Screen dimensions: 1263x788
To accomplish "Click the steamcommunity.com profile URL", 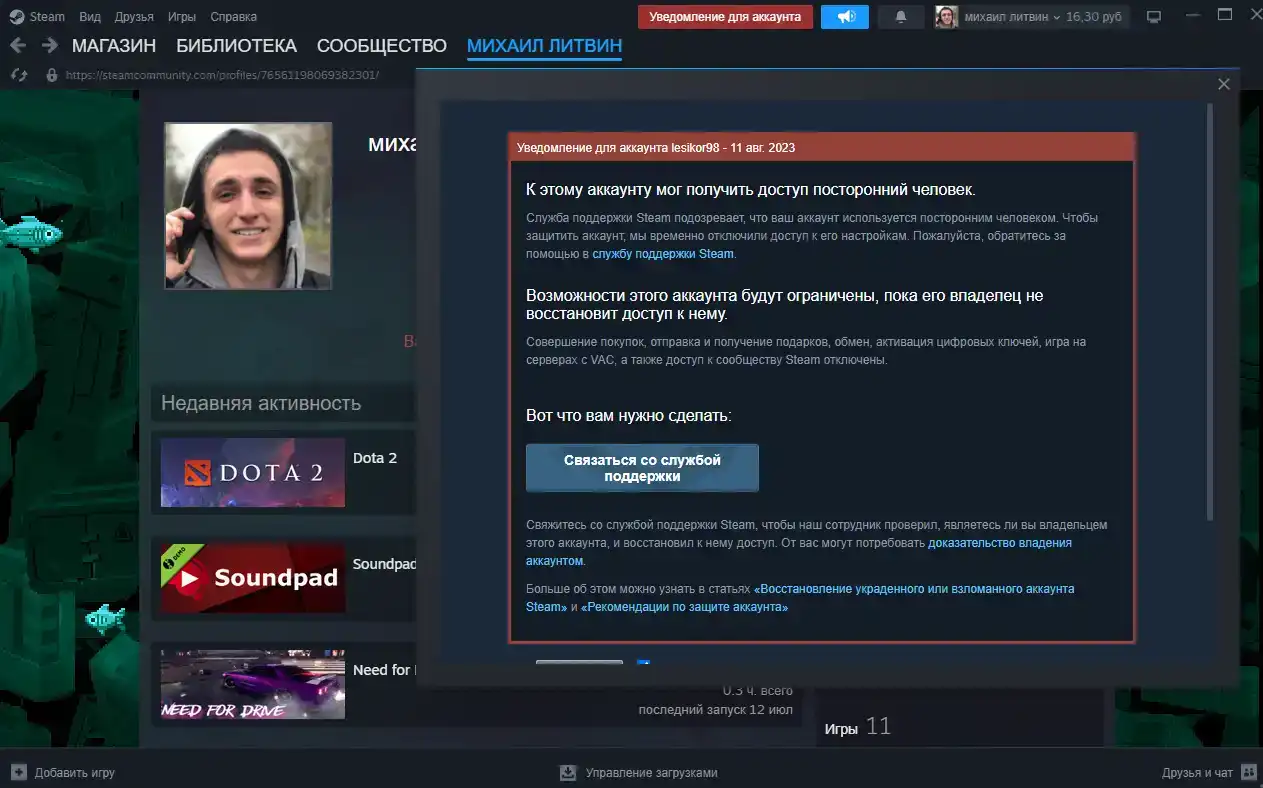I will [x=222, y=75].
